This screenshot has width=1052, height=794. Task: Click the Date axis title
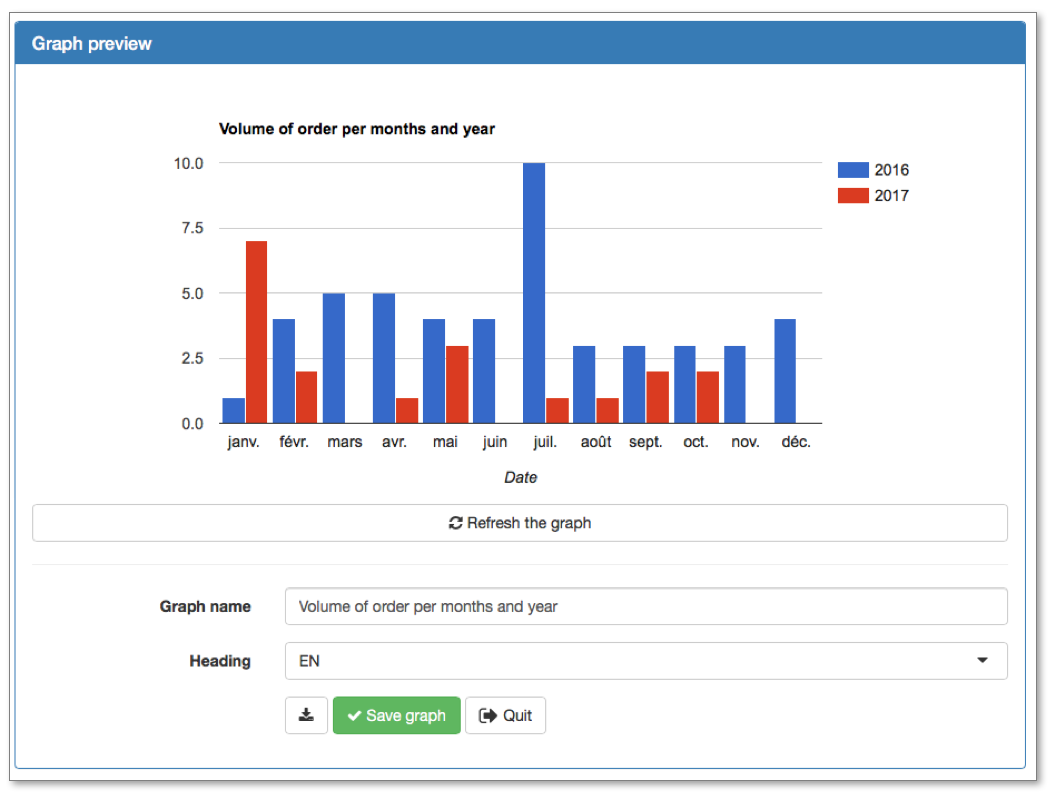click(521, 477)
